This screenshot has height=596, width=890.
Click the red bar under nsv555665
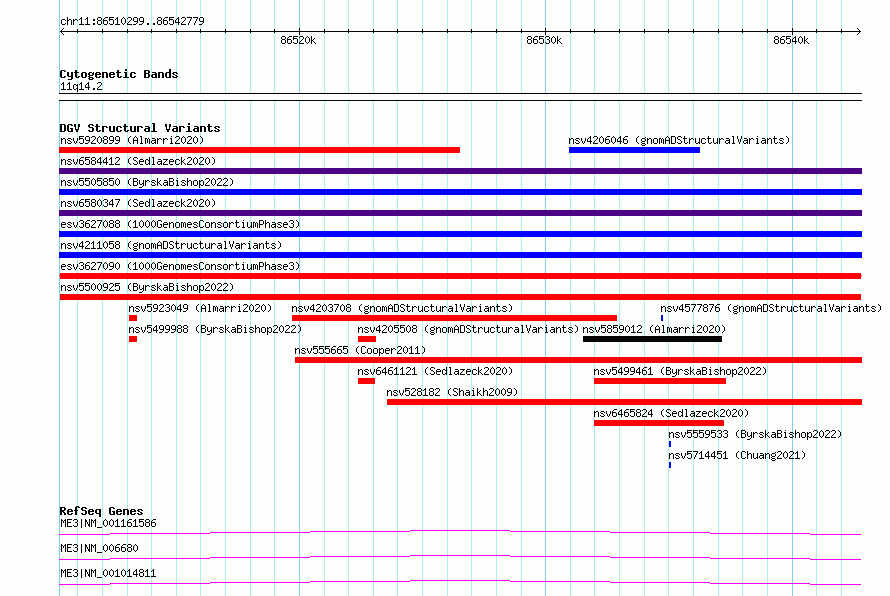[x=578, y=360]
